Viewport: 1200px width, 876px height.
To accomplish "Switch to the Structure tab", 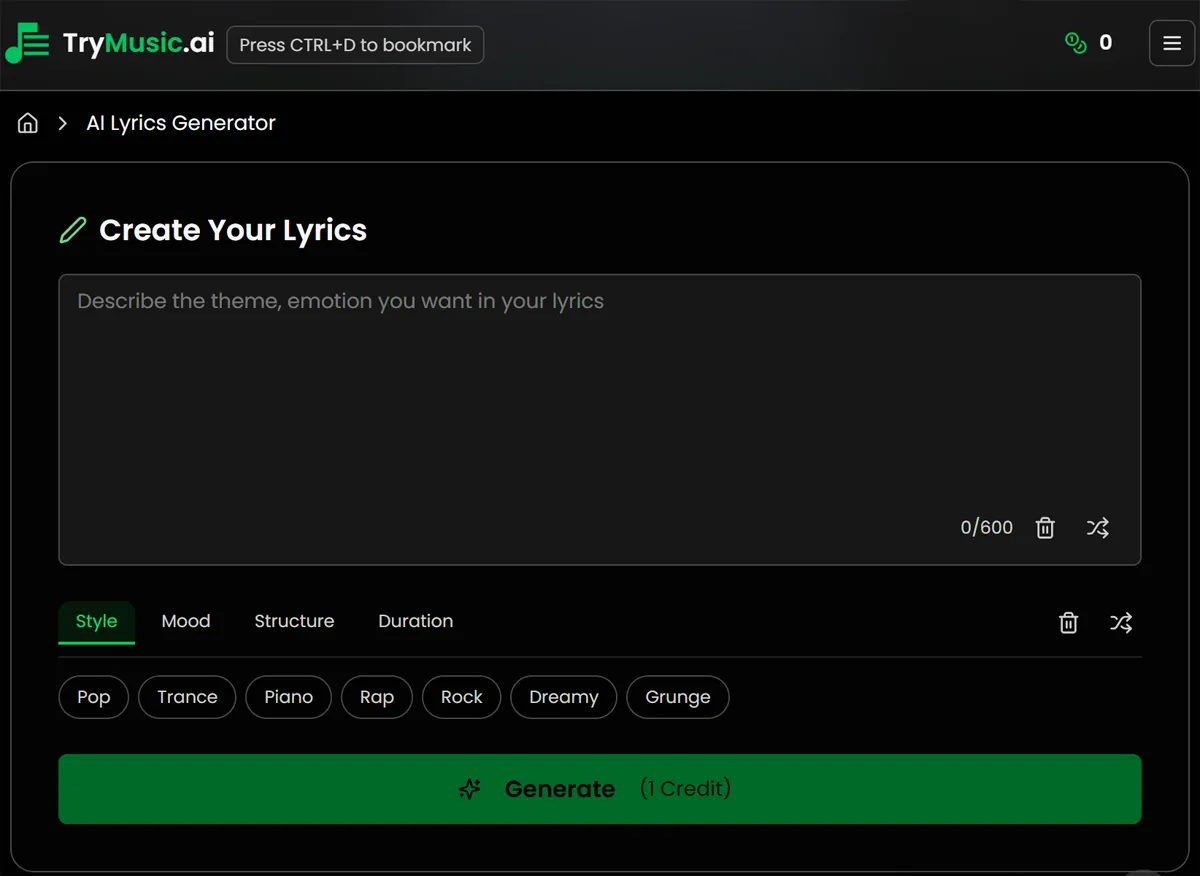I will click(294, 621).
